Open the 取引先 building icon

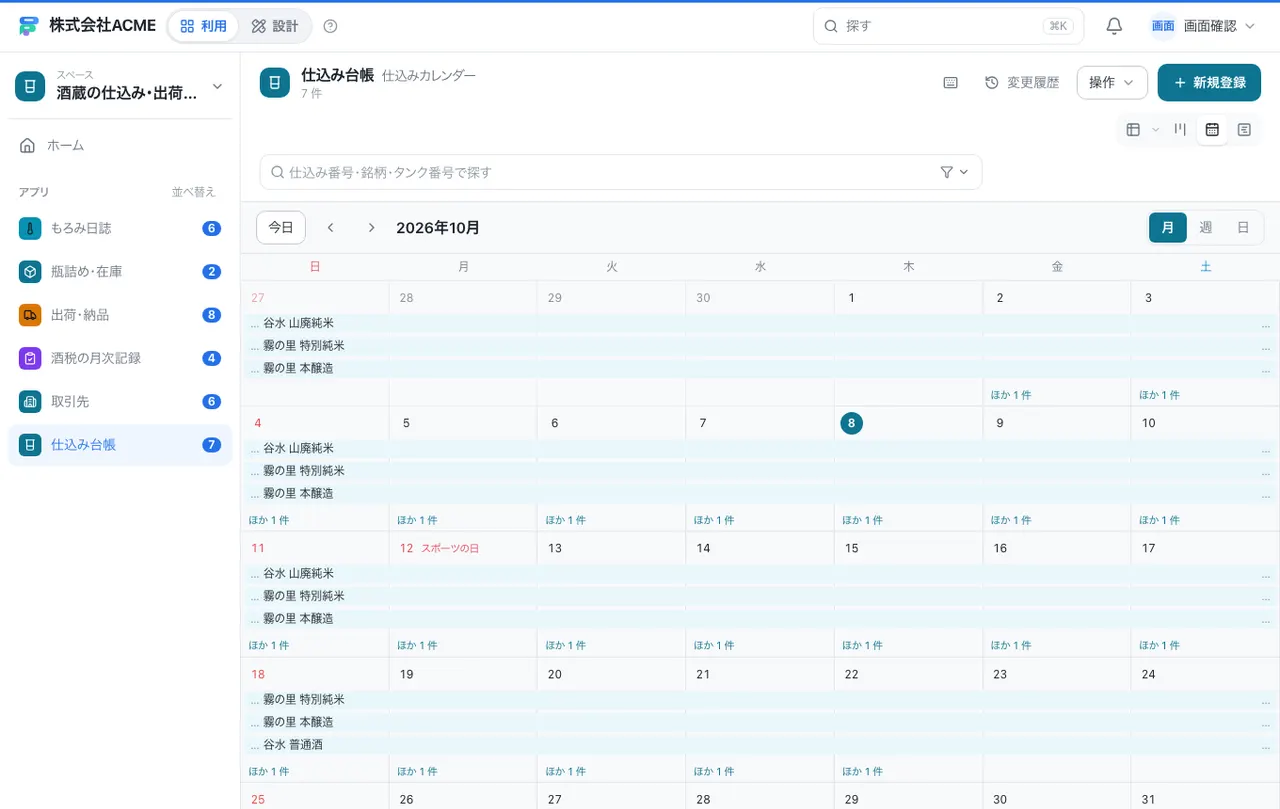(30, 401)
